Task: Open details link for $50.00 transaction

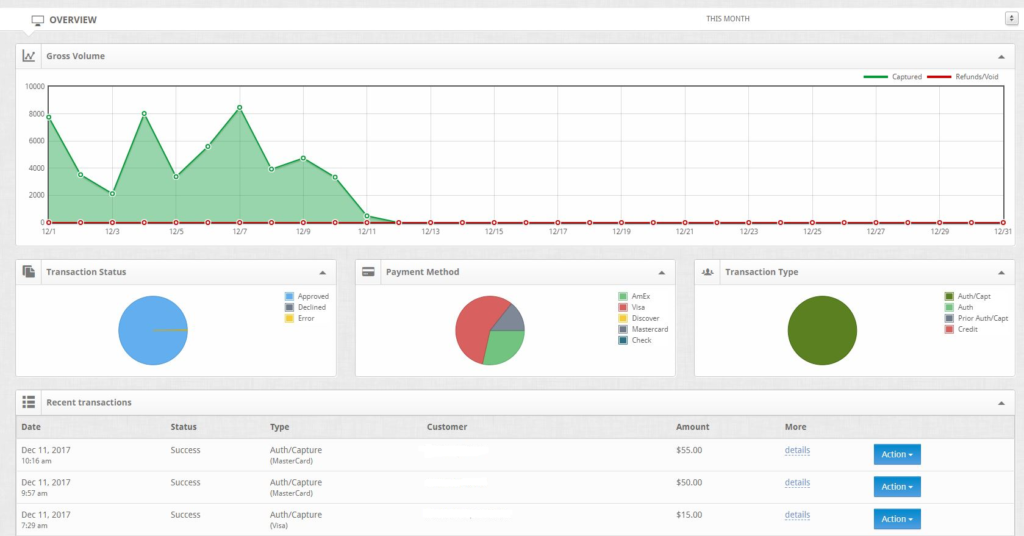Action: [797, 482]
